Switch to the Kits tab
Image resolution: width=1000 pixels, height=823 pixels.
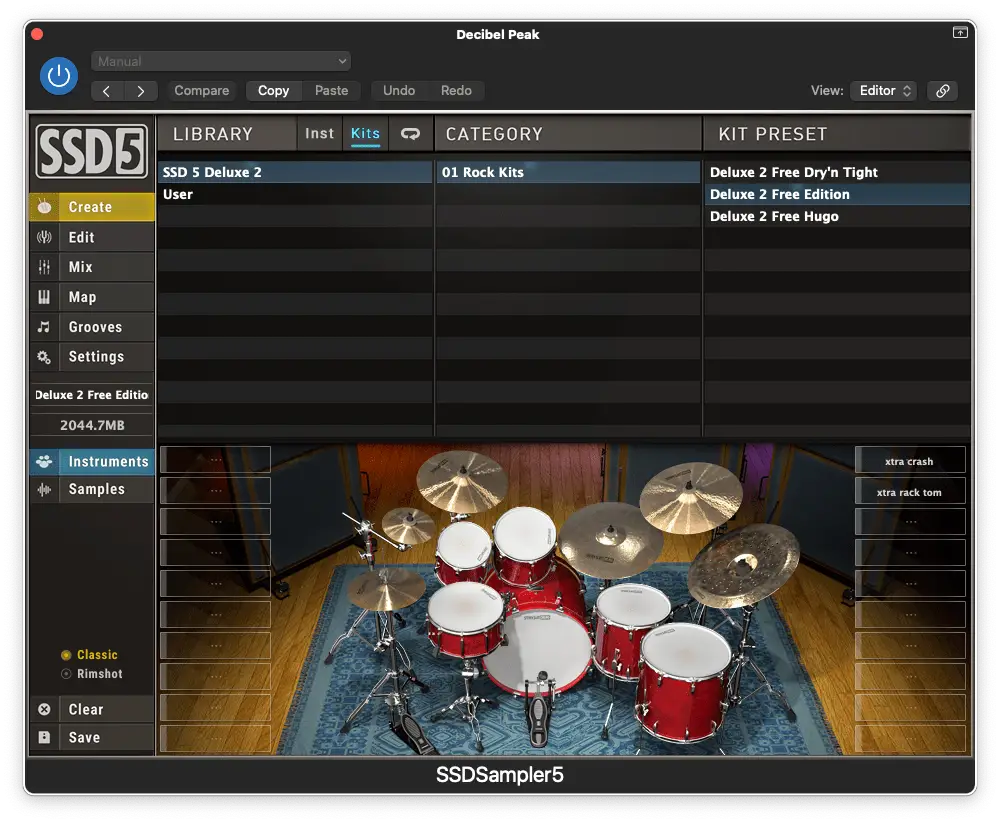(x=365, y=133)
